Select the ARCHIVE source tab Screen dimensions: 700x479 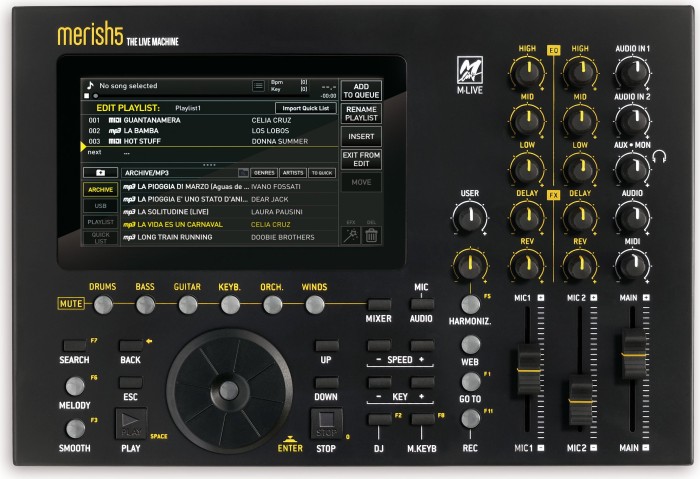100,189
